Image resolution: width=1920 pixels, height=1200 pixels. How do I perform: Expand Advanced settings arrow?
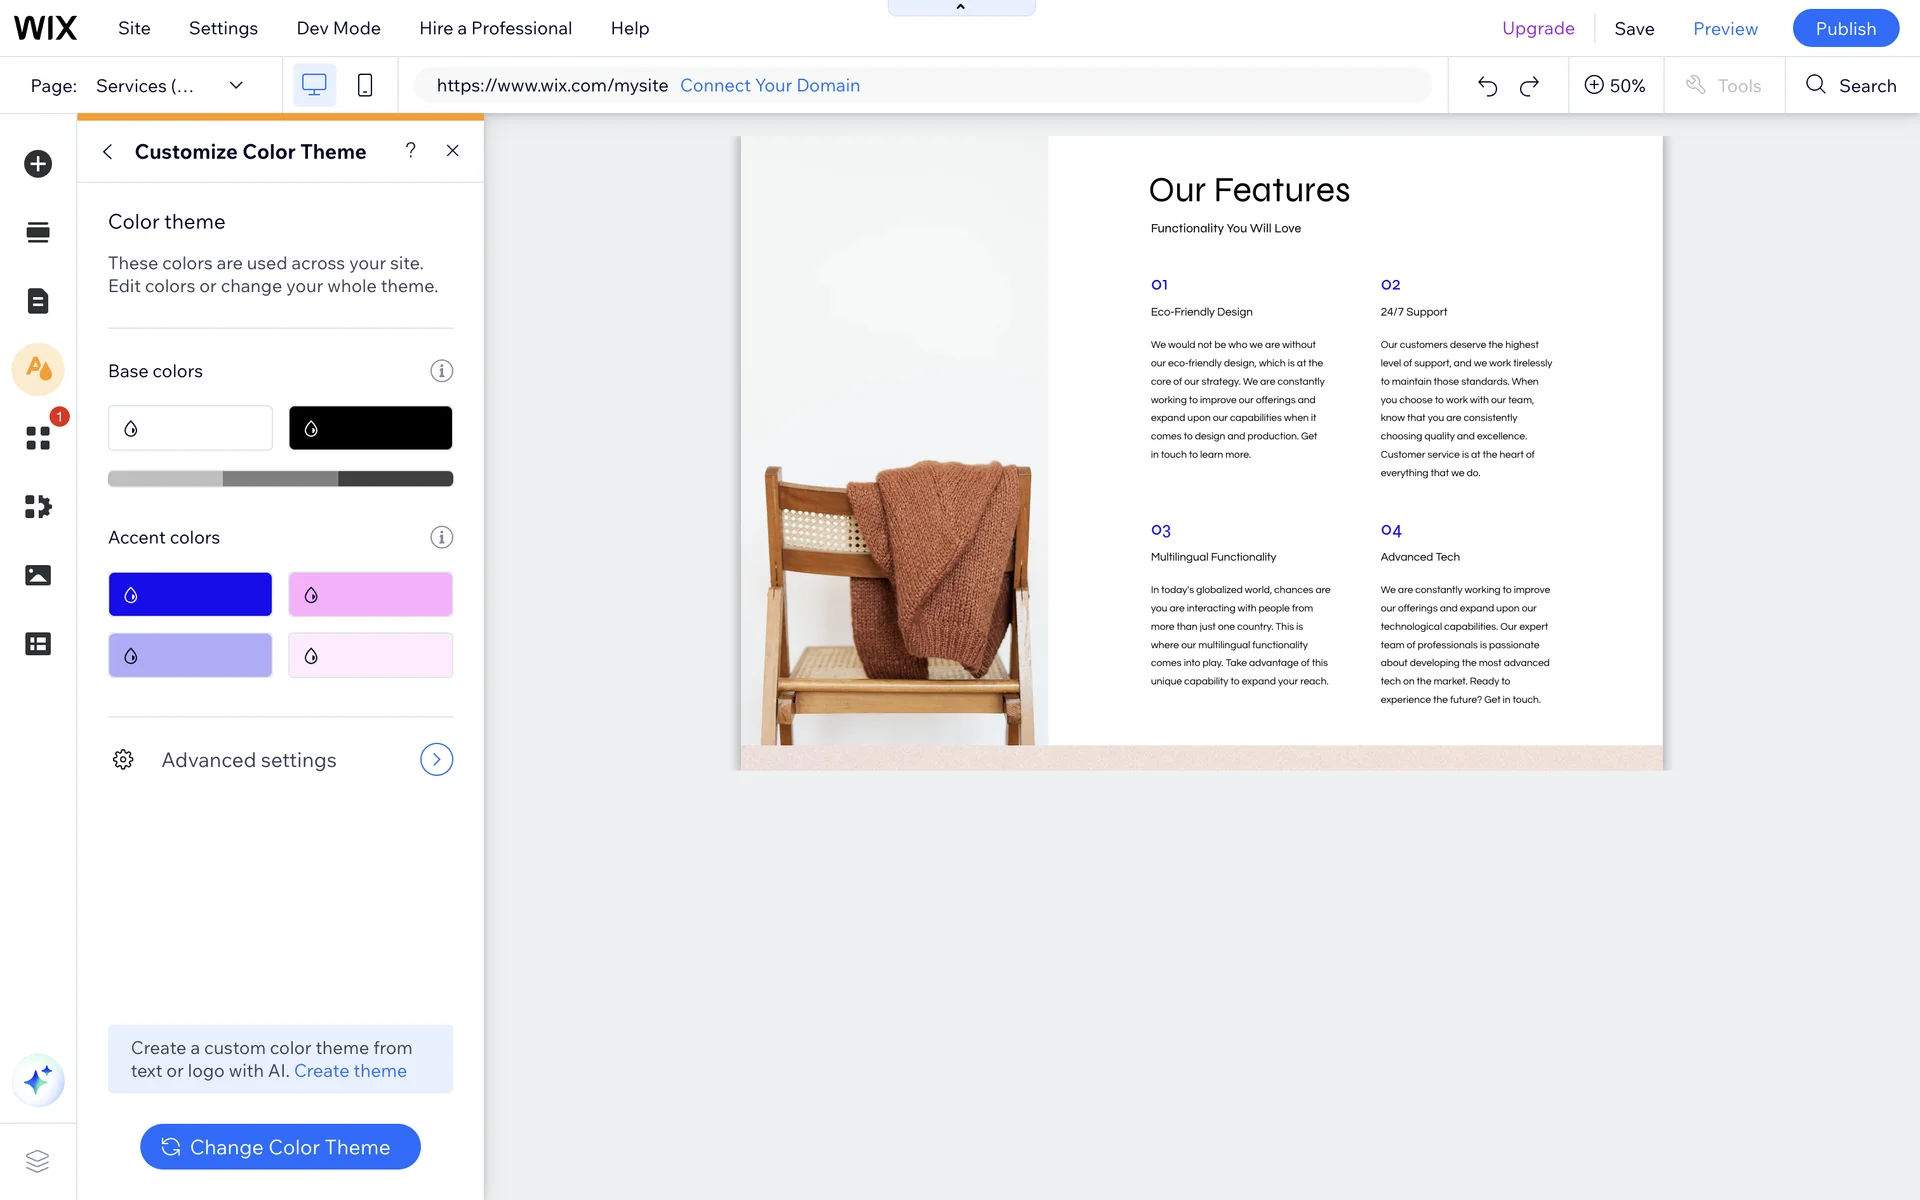(436, 760)
